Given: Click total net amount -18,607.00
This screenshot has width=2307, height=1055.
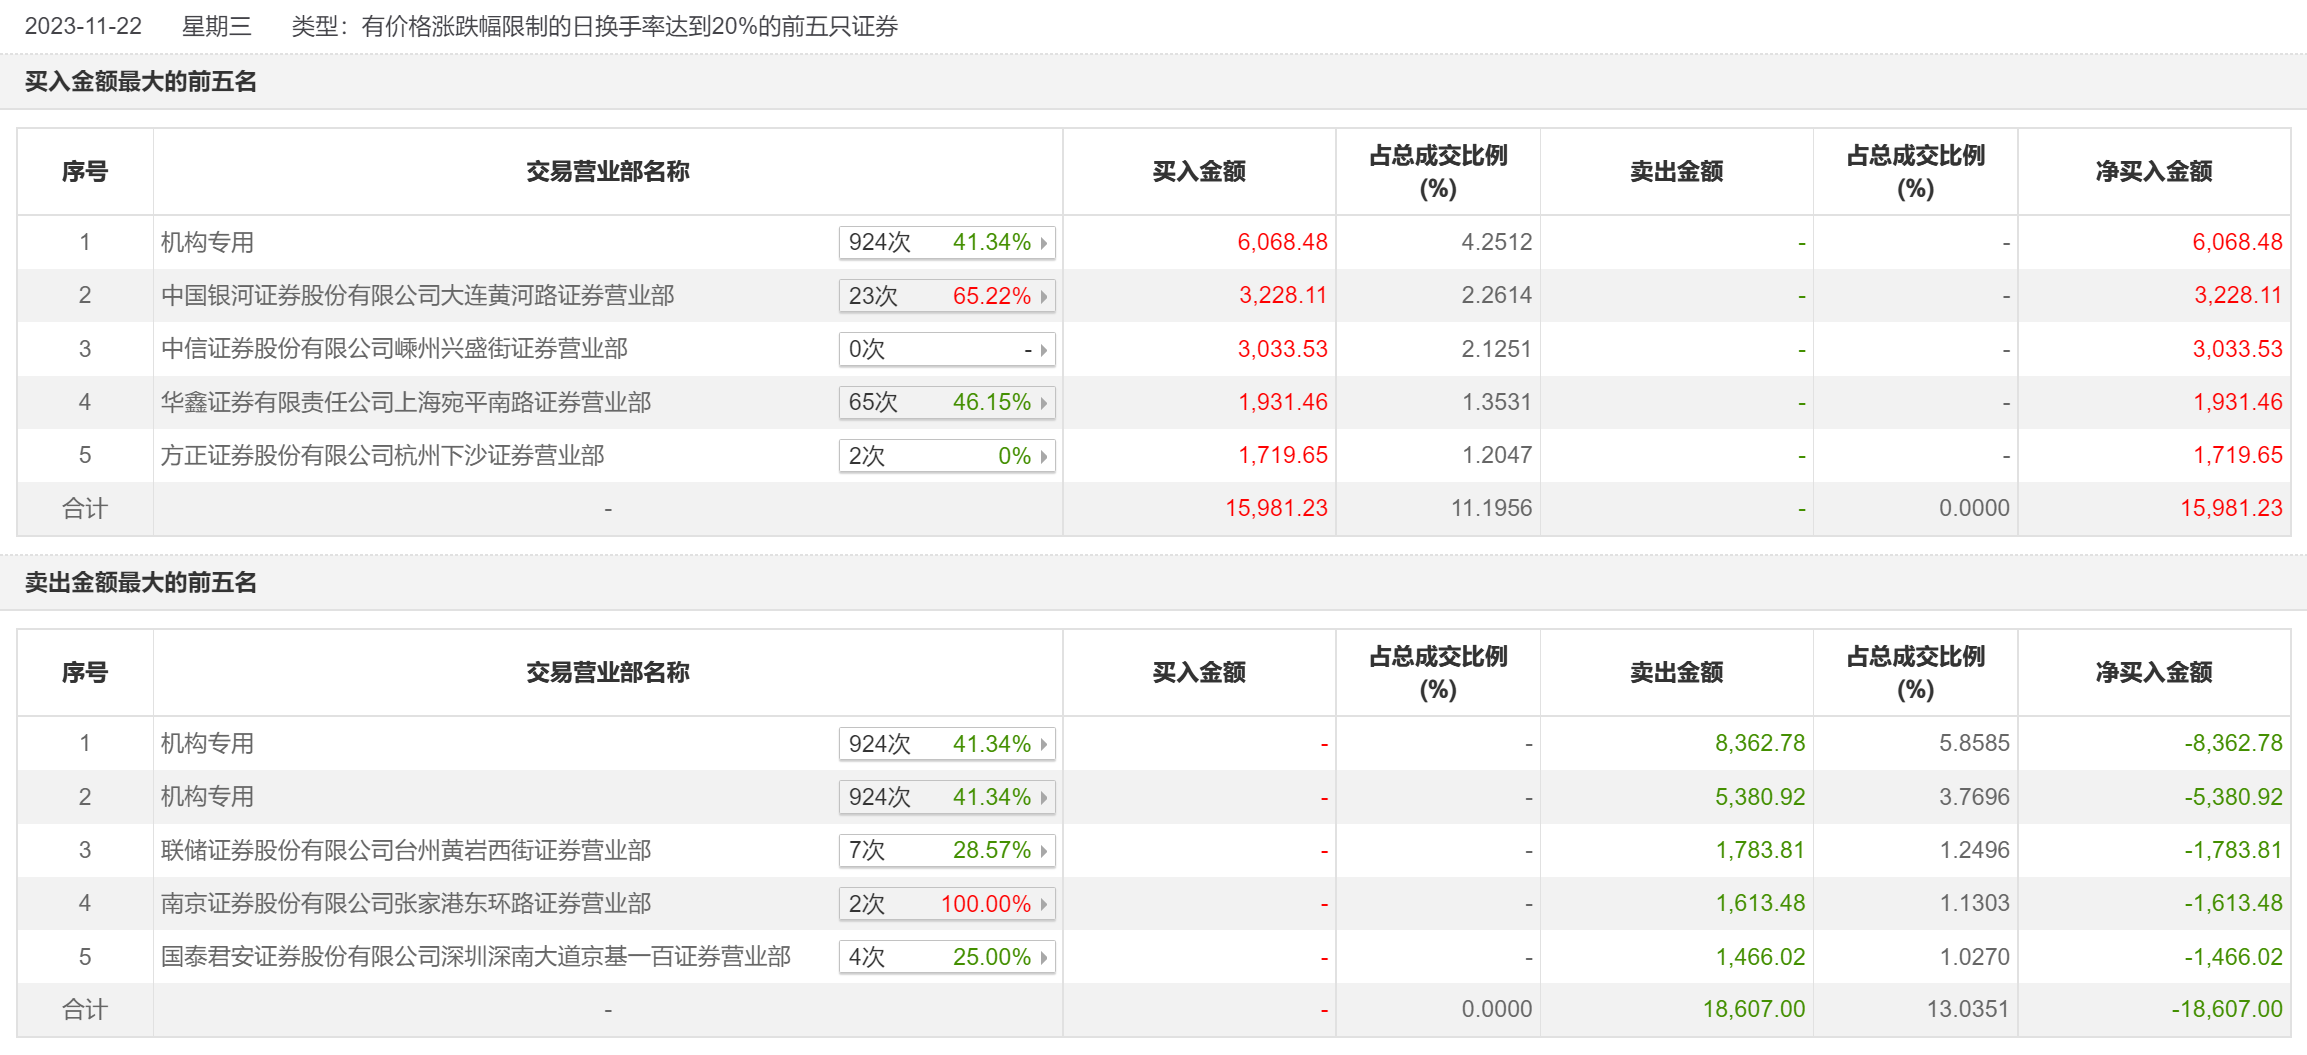Looking at the screenshot, I should click(x=2228, y=1009).
